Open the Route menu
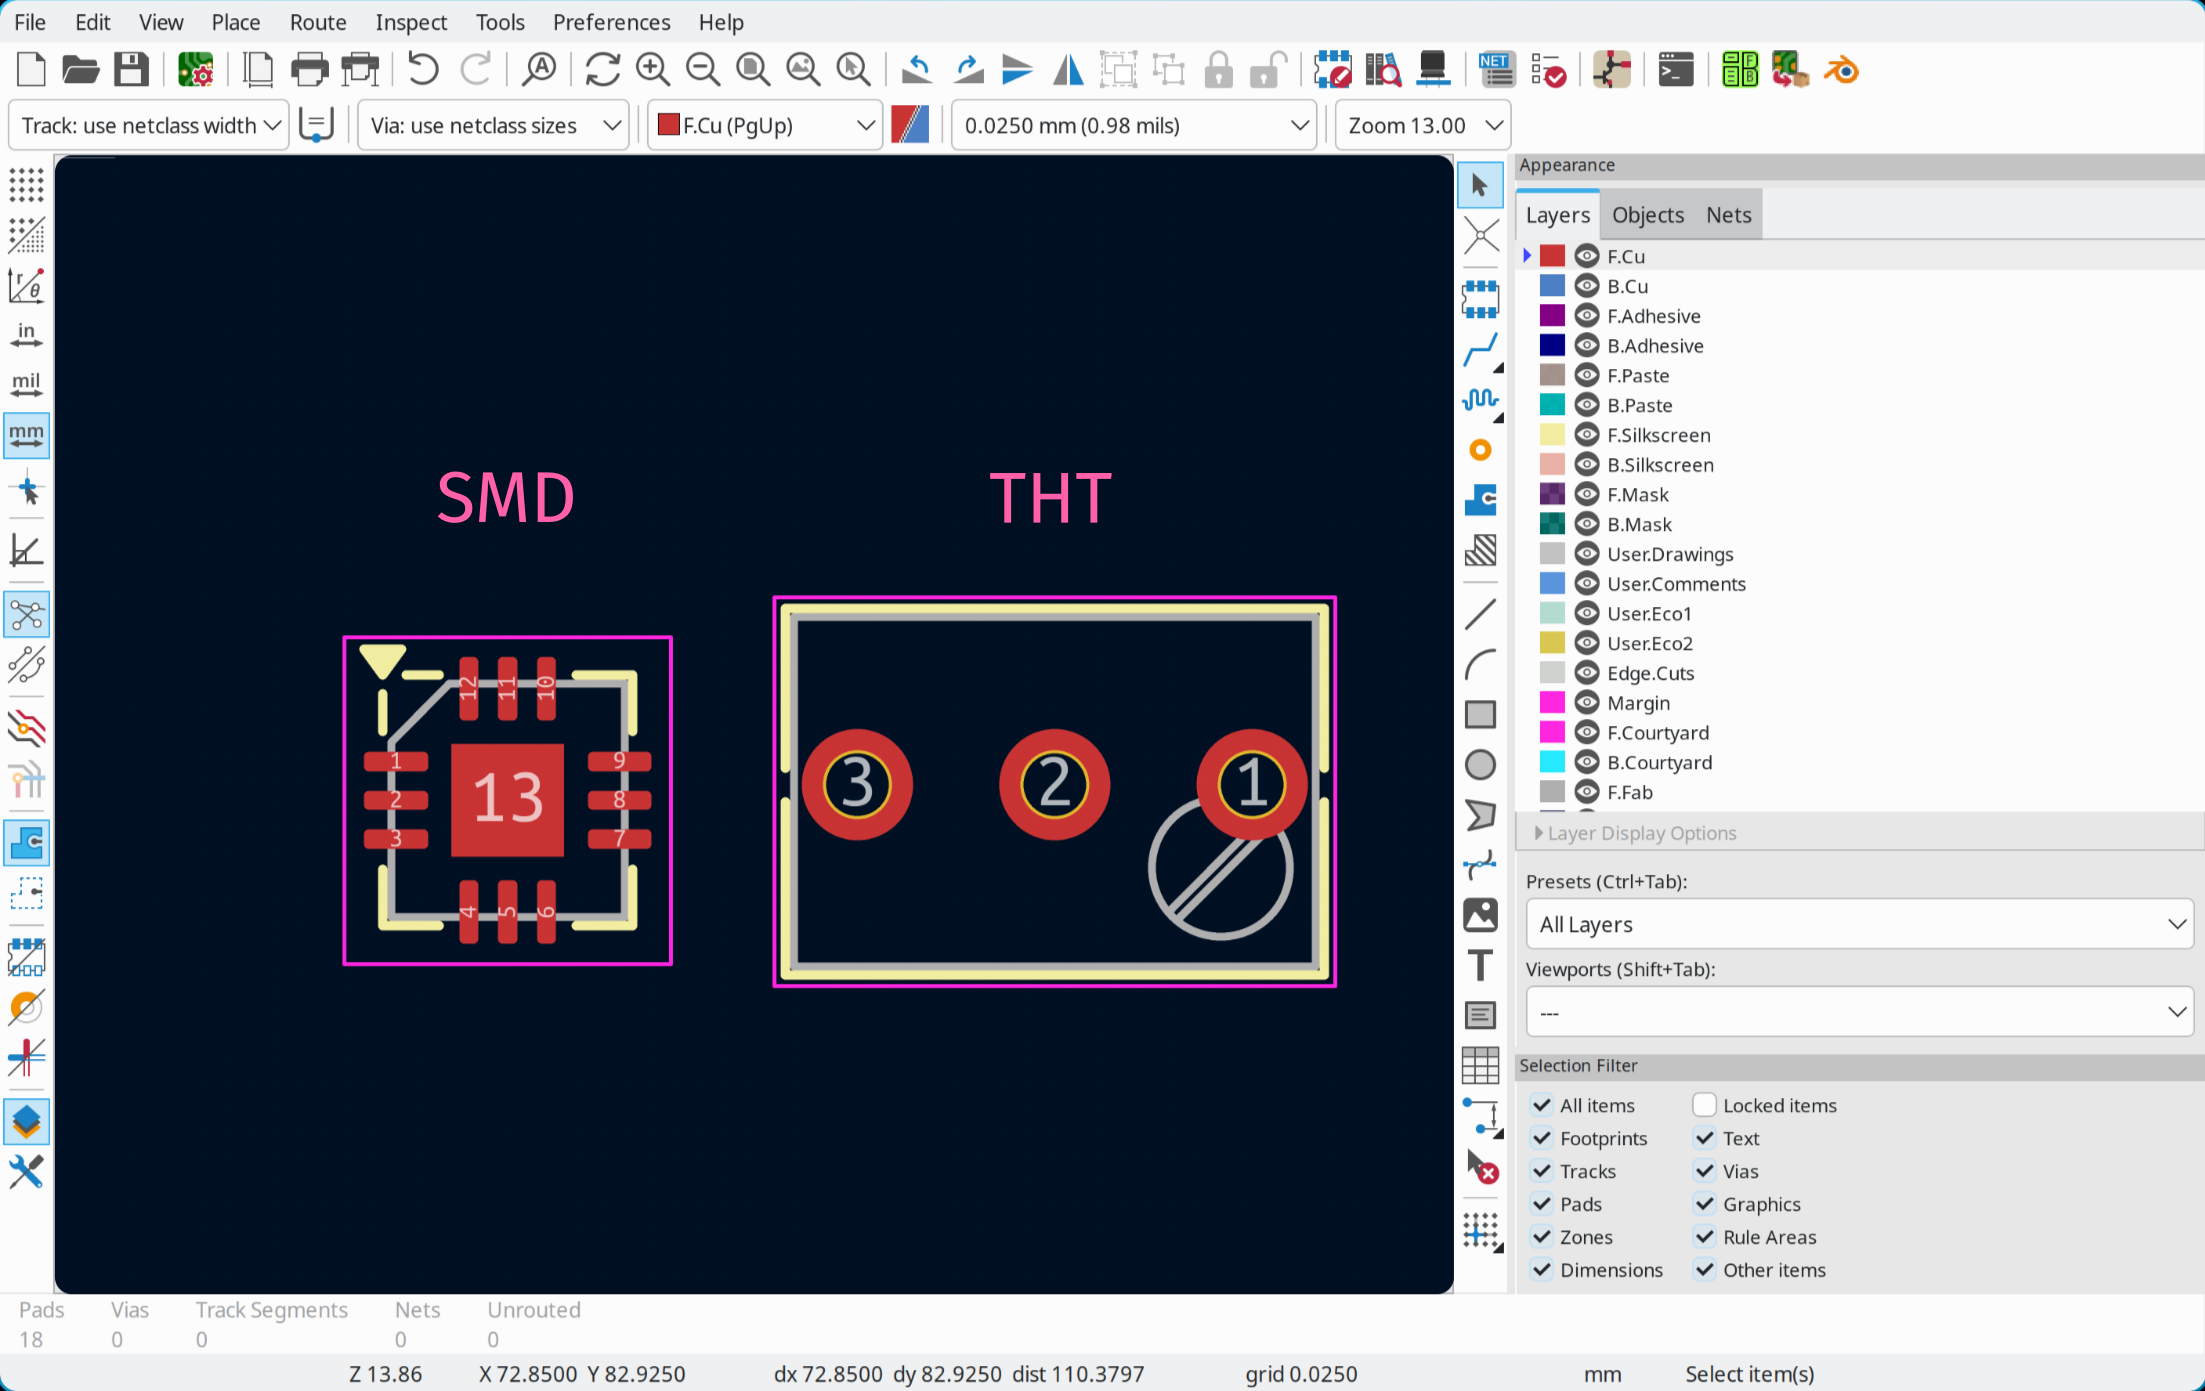The width and height of the screenshot is (2205, 1391). point(318,22)
